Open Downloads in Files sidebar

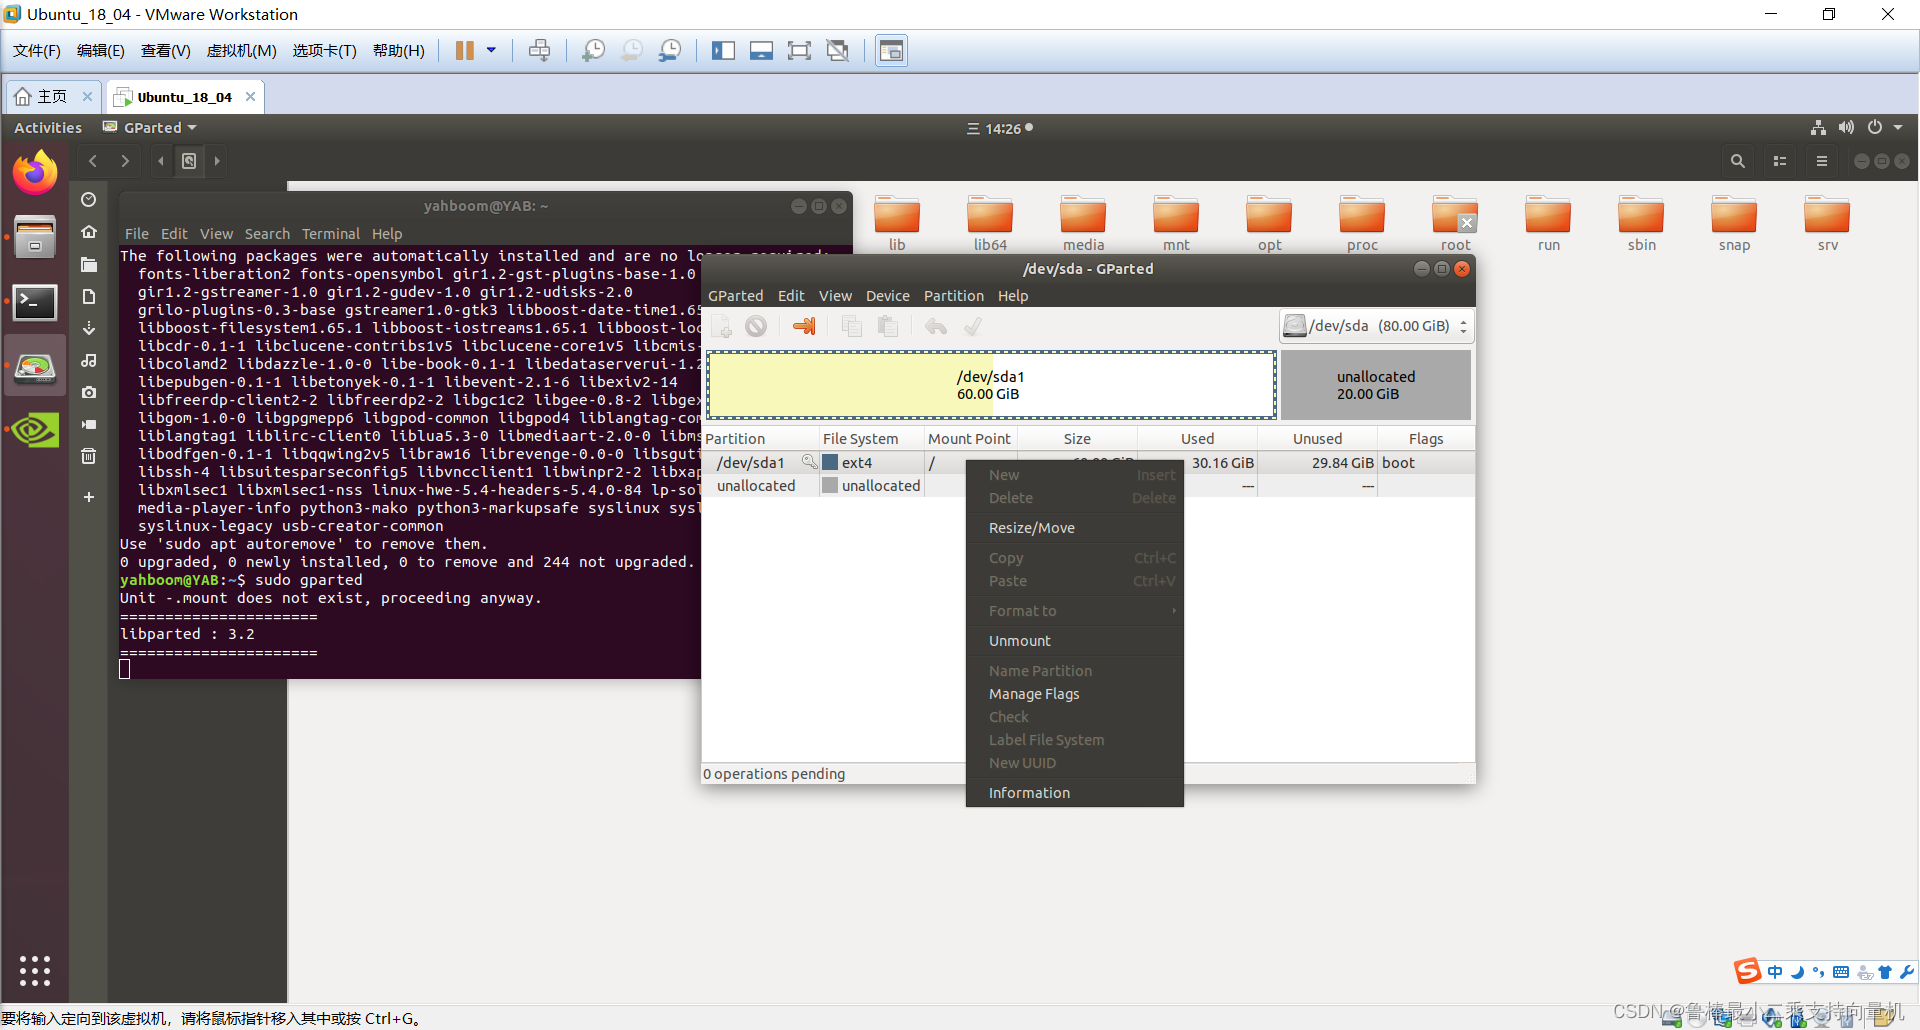pos(89,328)
